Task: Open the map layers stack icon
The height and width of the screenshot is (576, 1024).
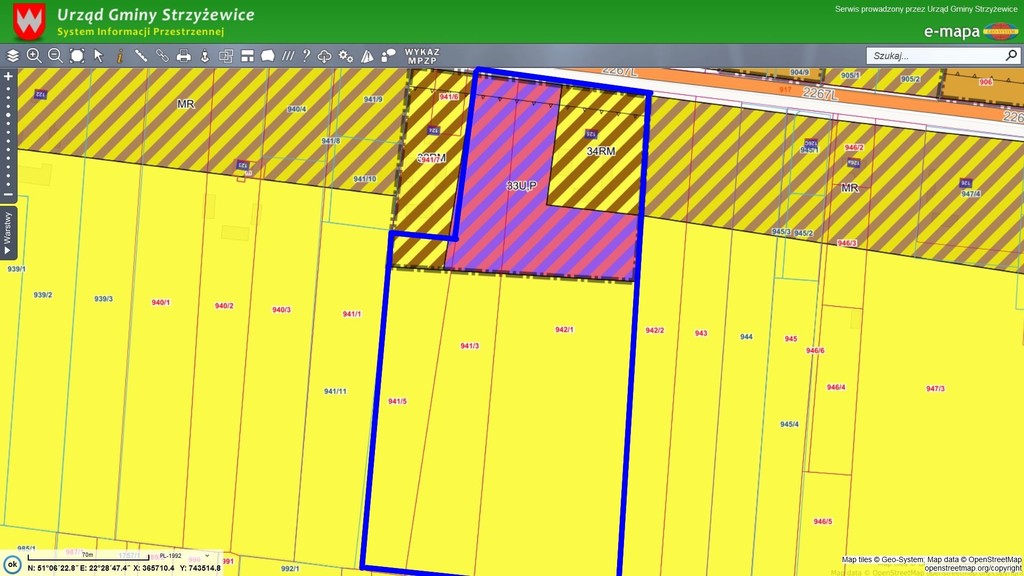Action: 13,56
